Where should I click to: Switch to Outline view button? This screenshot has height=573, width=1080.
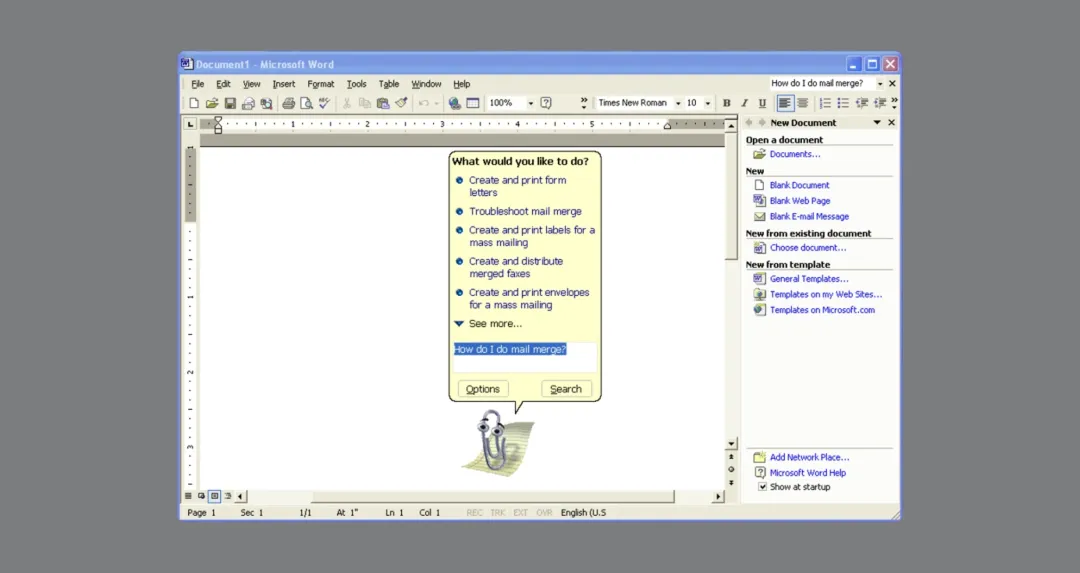pyautogui.click(x=227, y=496)
